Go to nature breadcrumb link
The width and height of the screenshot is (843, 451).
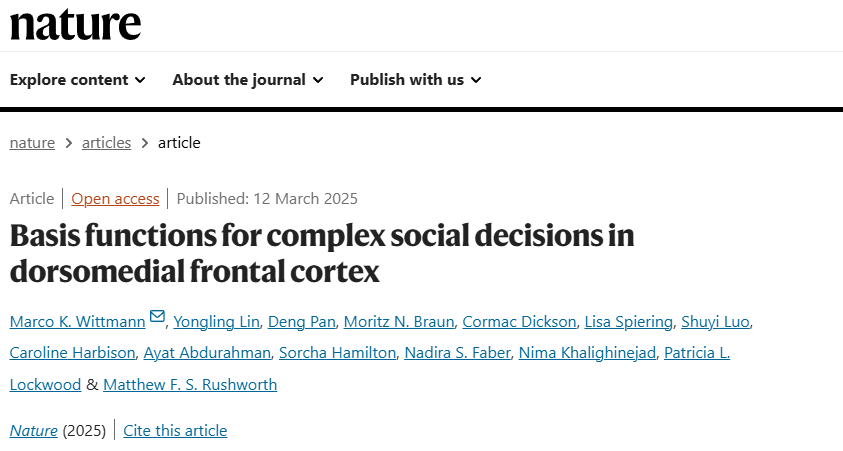[x=32, y=142]
